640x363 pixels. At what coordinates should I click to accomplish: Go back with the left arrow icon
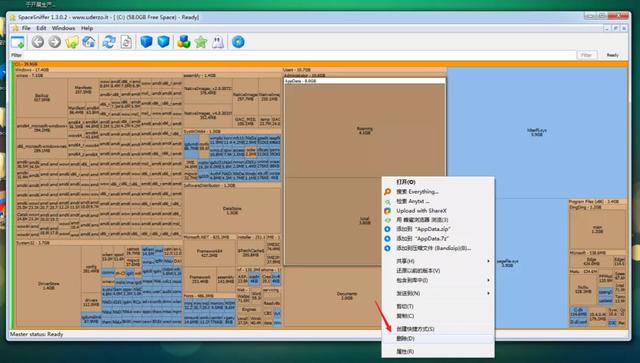coord(38,42)
